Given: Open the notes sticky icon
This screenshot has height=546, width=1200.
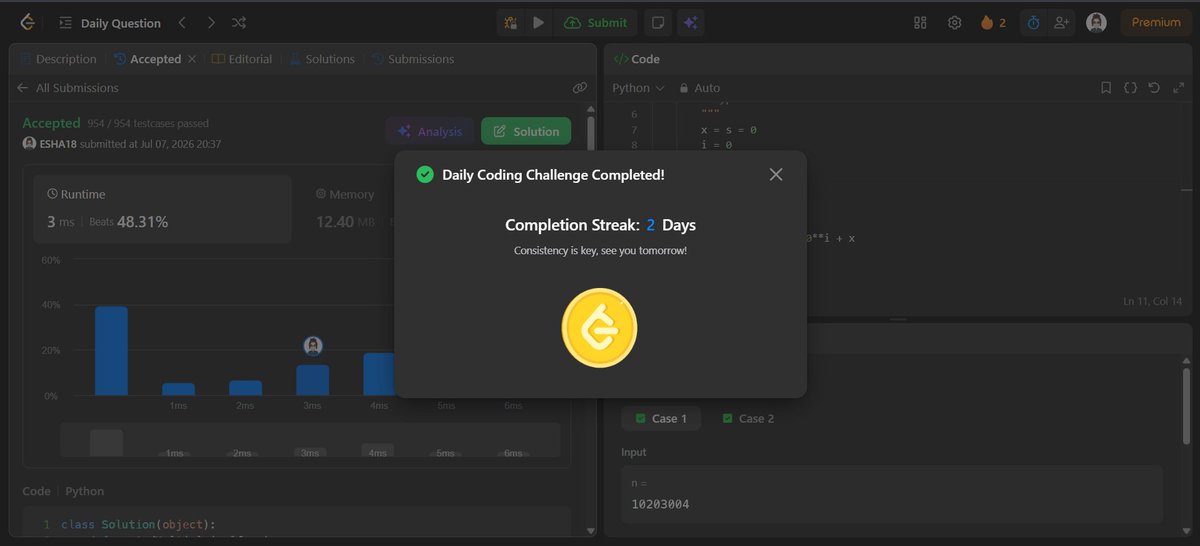Looking at the screenshot, I should pos(657,22).
